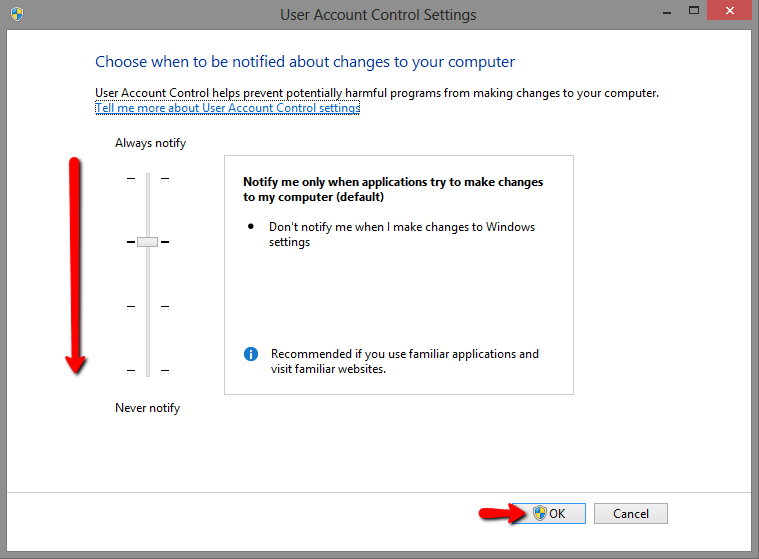Set slider to the bottom Never notify tick
The width and height of the screenshot is (759, 559).
(148, 370)
